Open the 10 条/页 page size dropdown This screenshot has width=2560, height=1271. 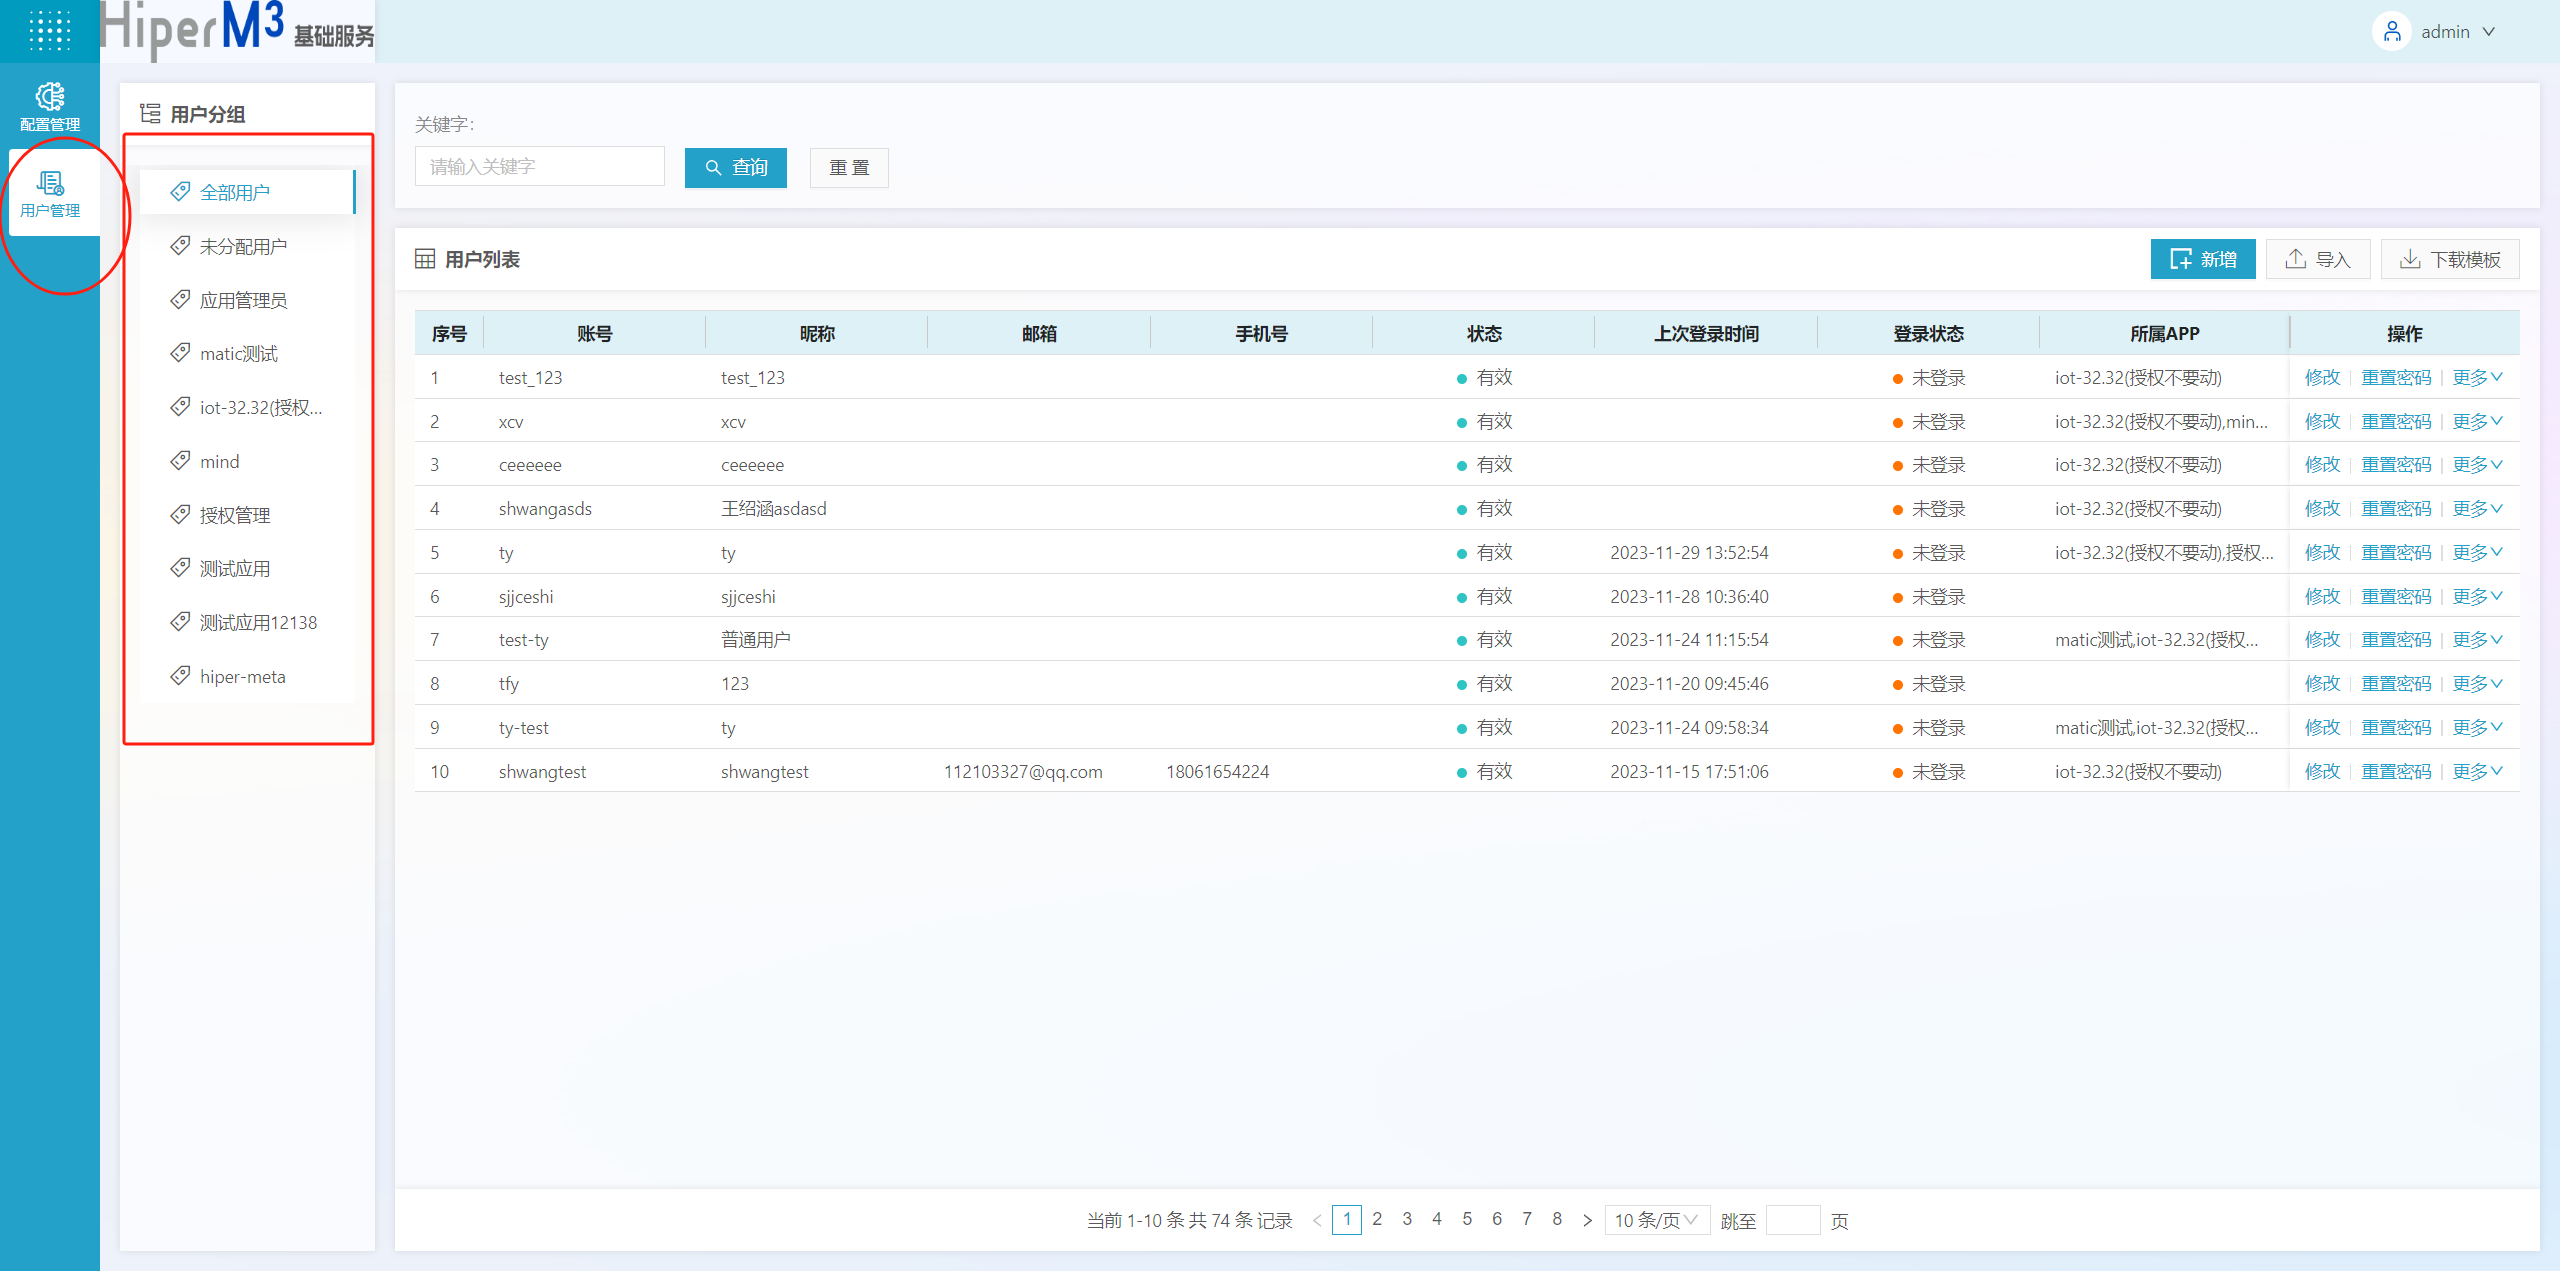pos(1656,1220)
